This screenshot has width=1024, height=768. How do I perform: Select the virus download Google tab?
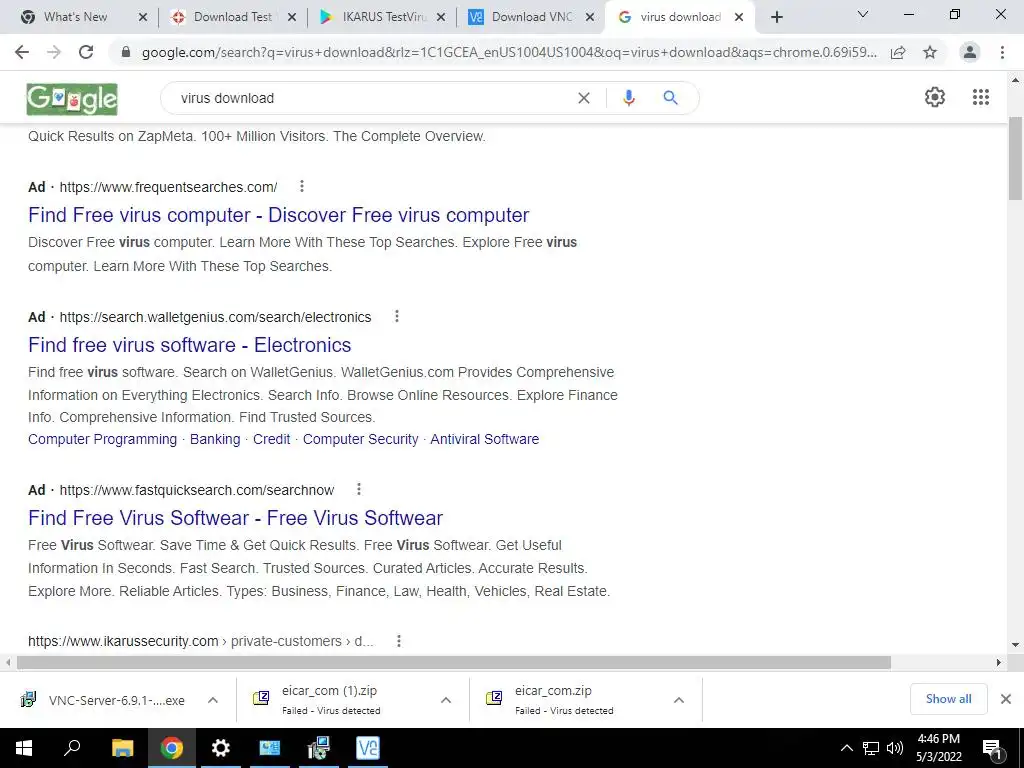pos(680,17)
